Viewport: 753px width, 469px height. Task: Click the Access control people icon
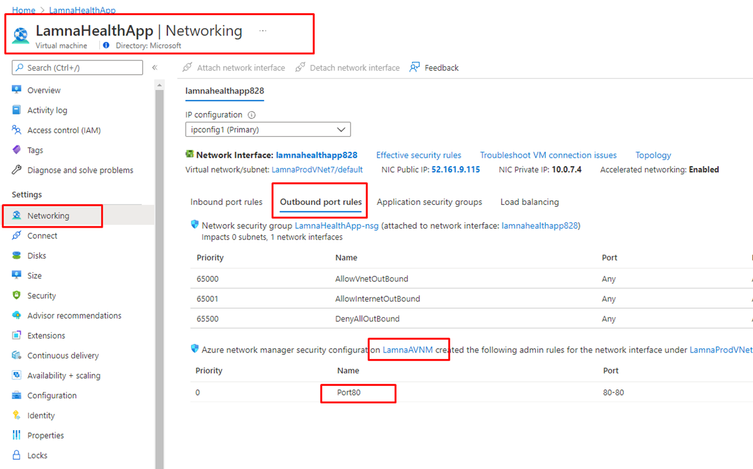[16, 130]
